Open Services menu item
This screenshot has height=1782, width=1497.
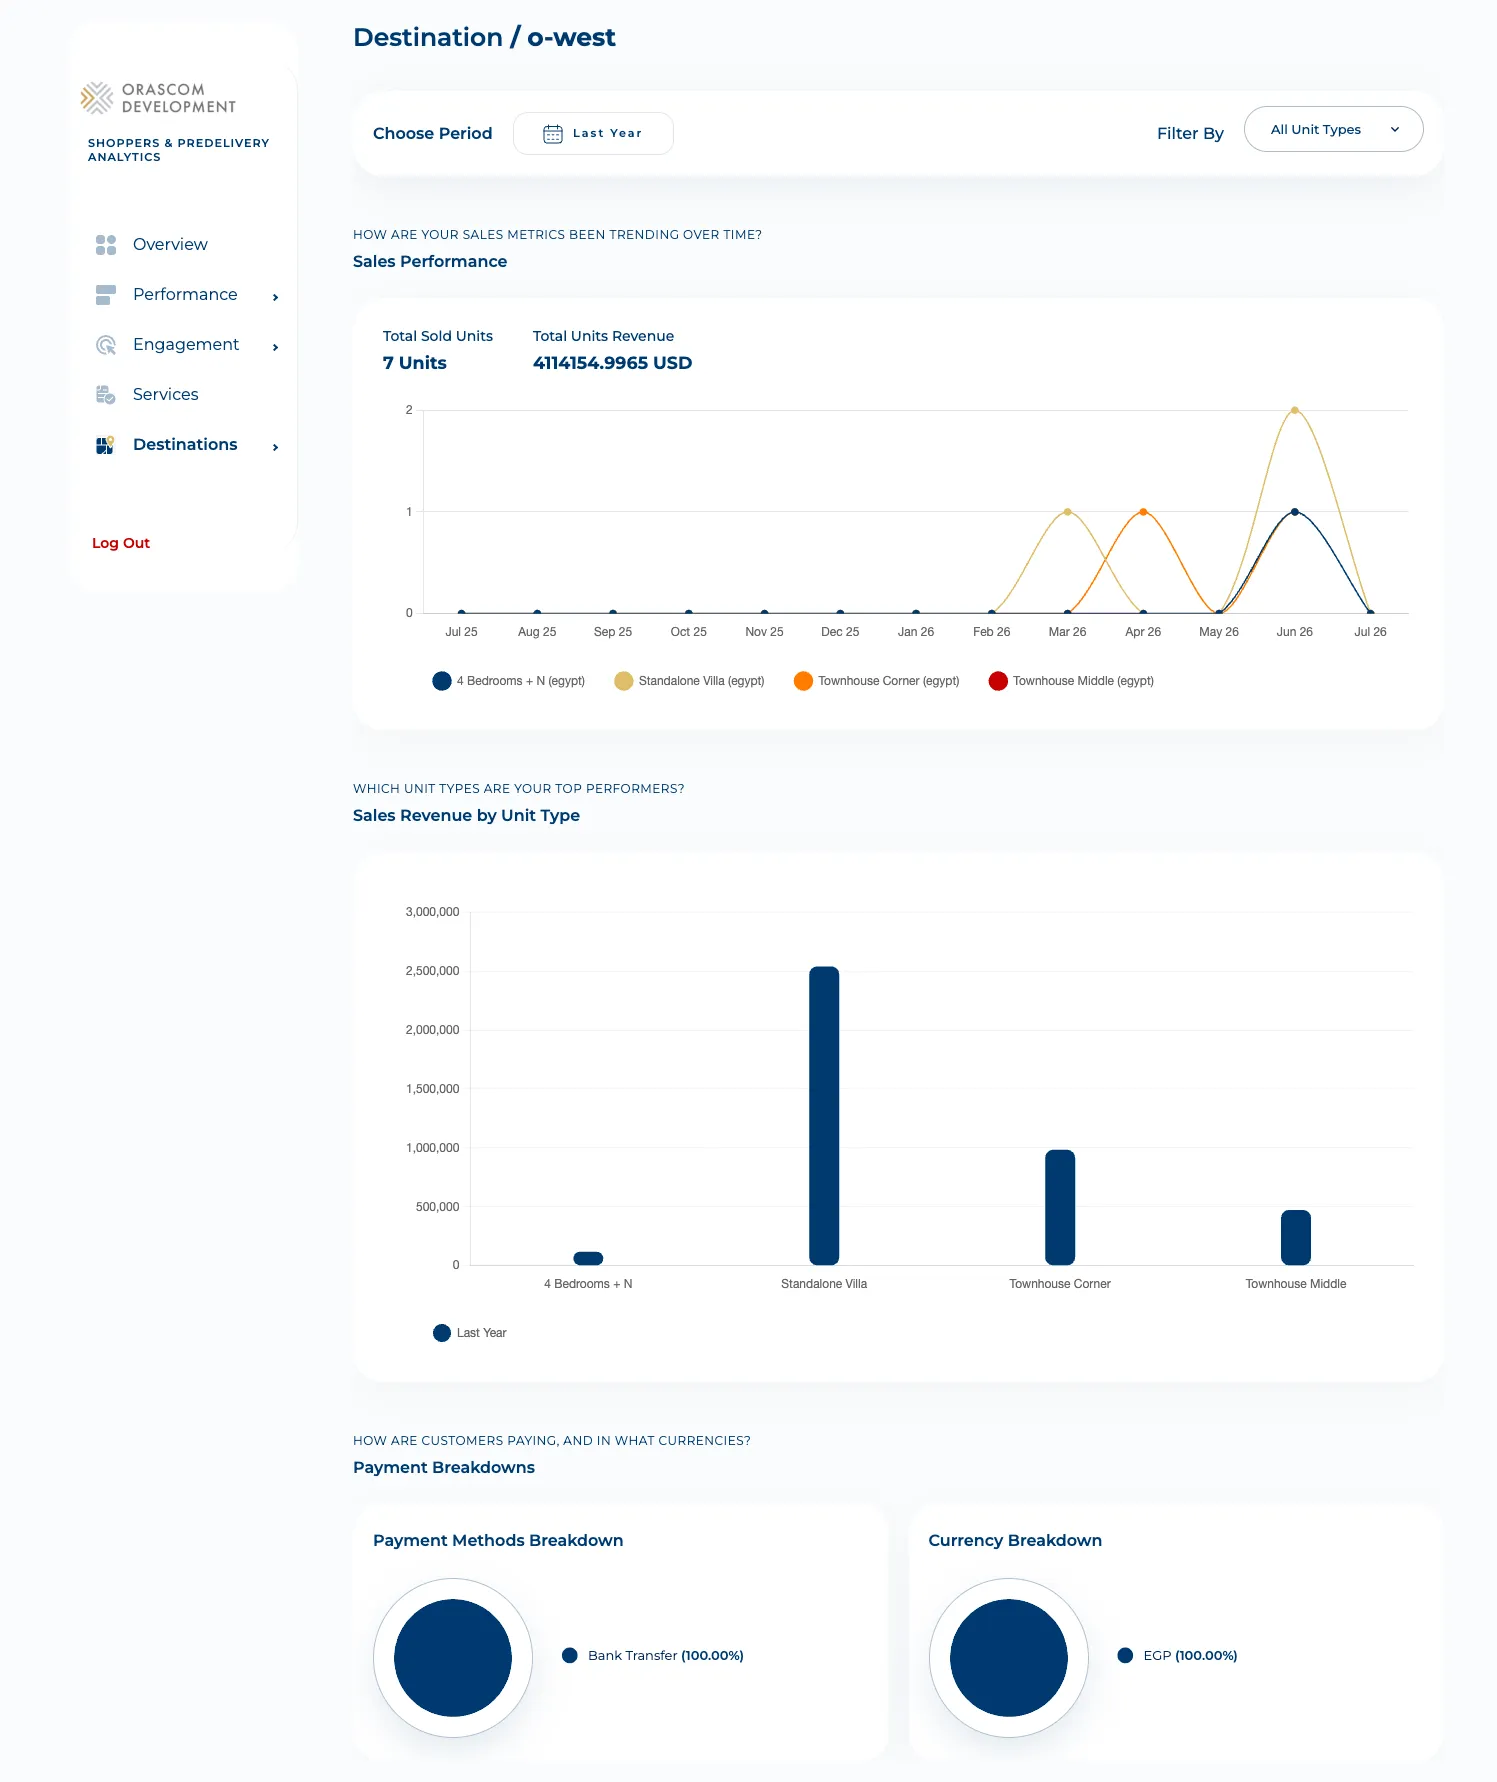(x=165, y=394)
